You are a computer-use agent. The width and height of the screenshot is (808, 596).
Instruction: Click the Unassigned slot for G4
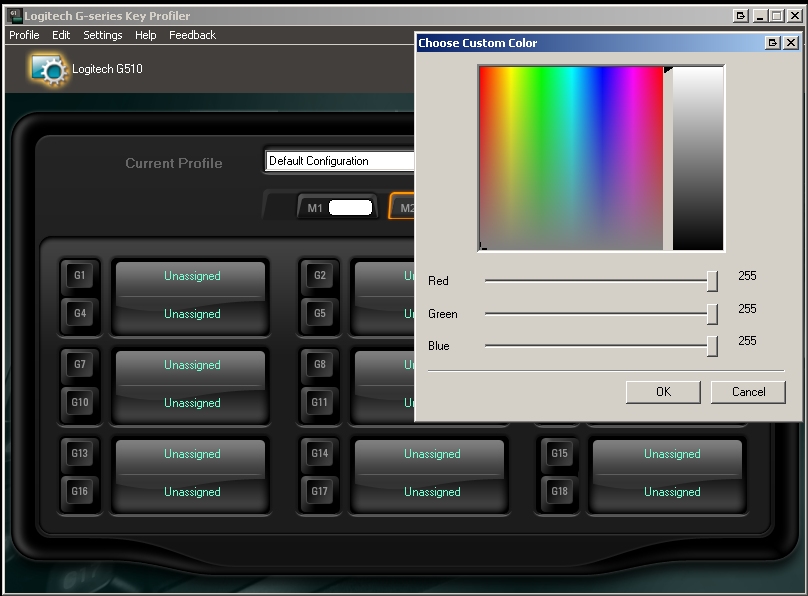click(x=192, y=314)
